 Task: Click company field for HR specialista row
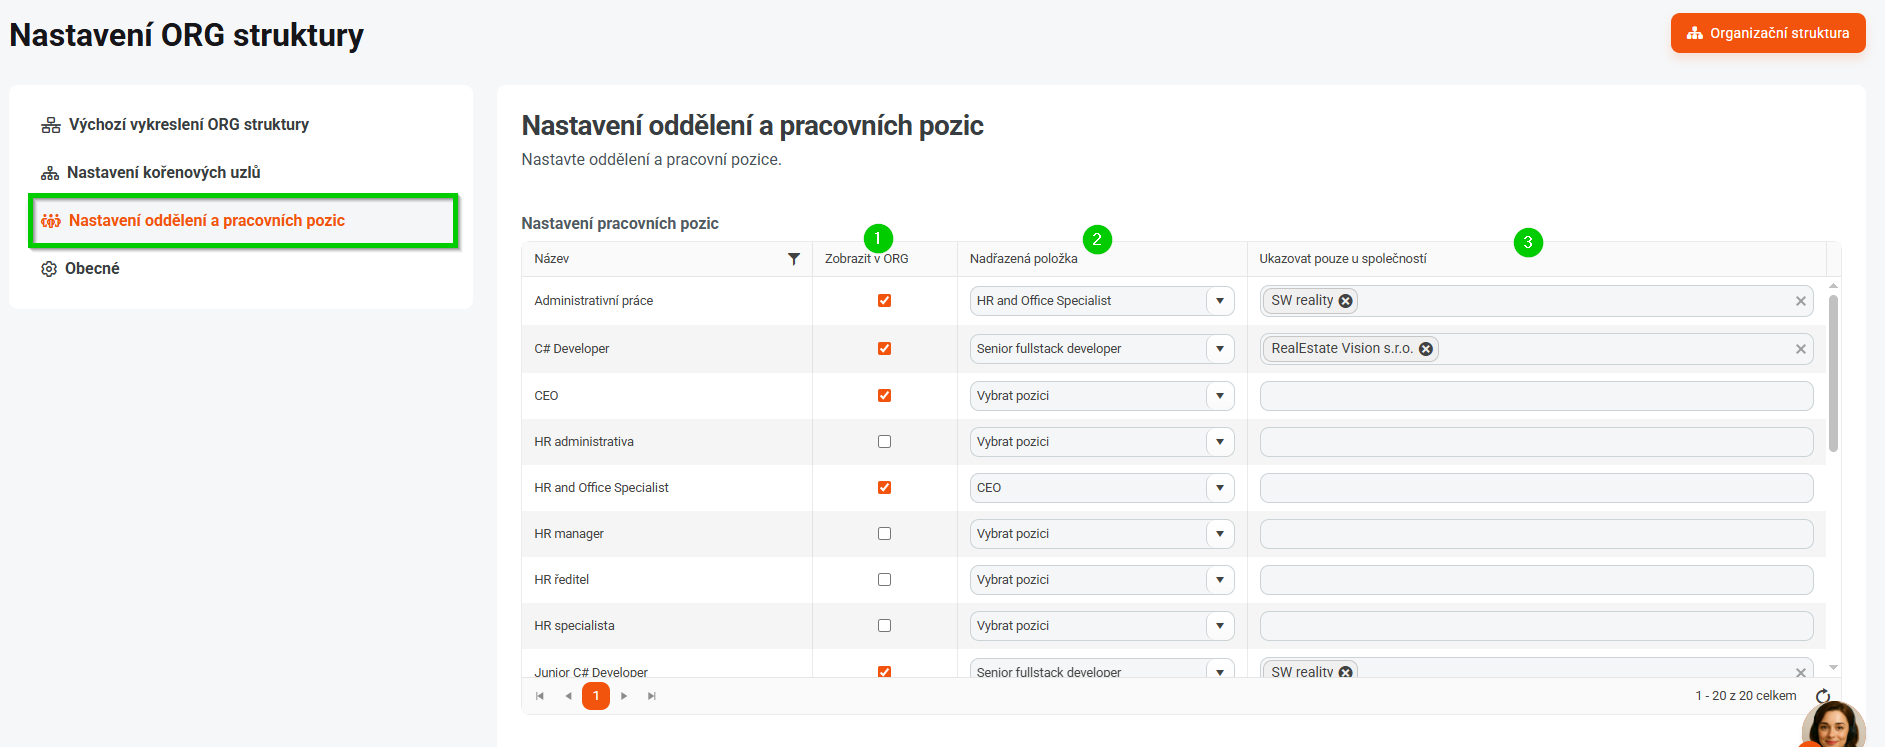point(1535,626)
